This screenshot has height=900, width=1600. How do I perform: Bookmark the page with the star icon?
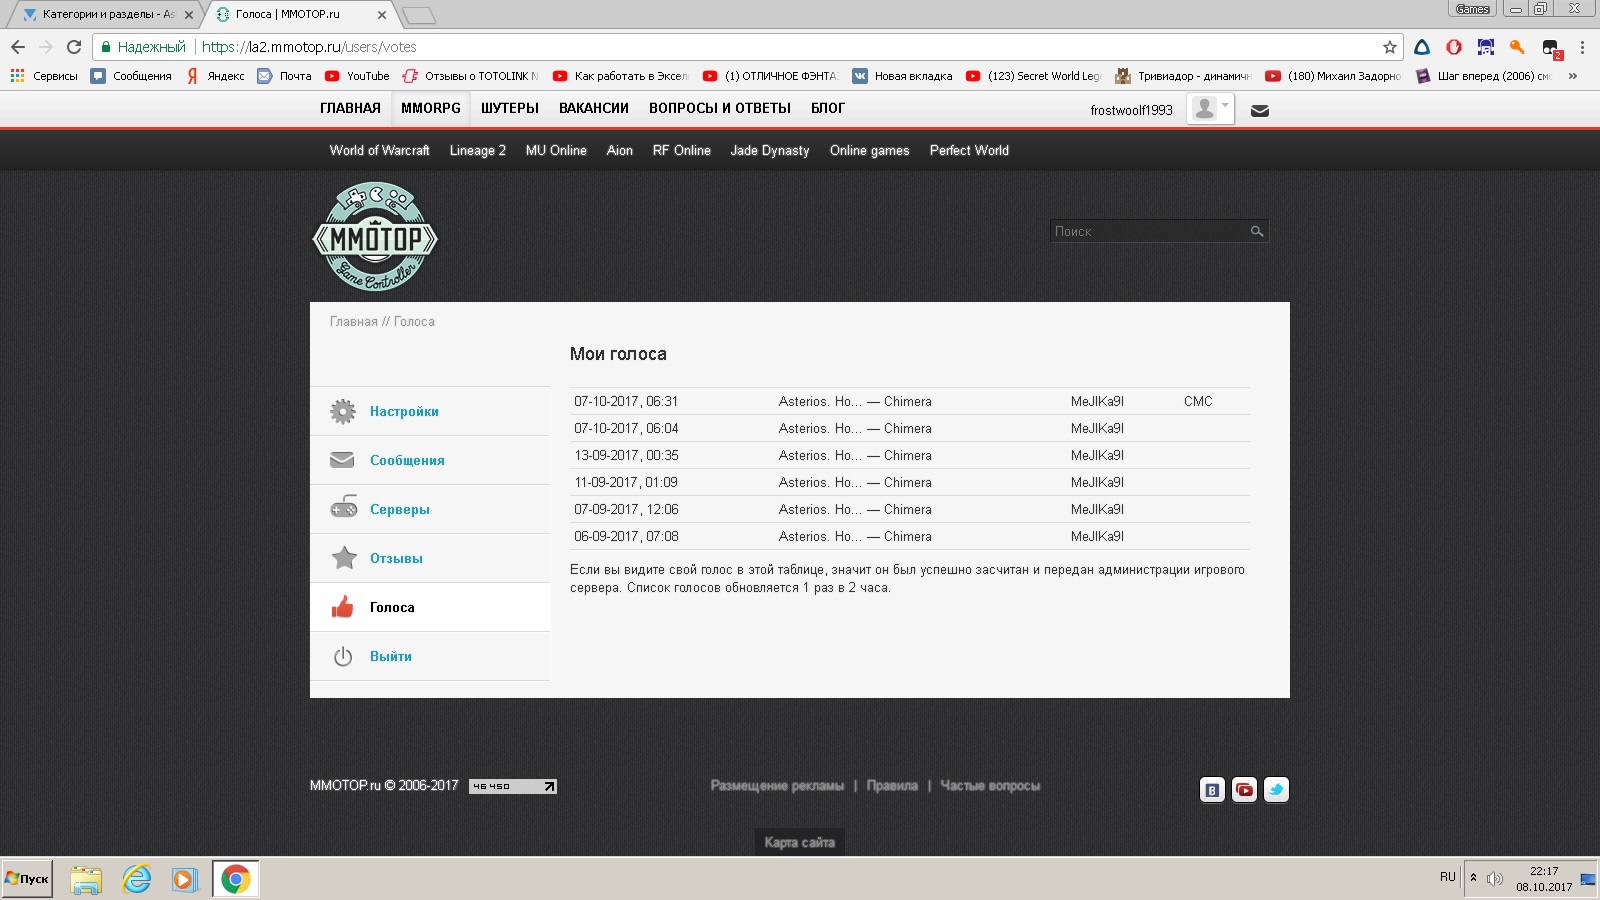(x=1389, y=47)
